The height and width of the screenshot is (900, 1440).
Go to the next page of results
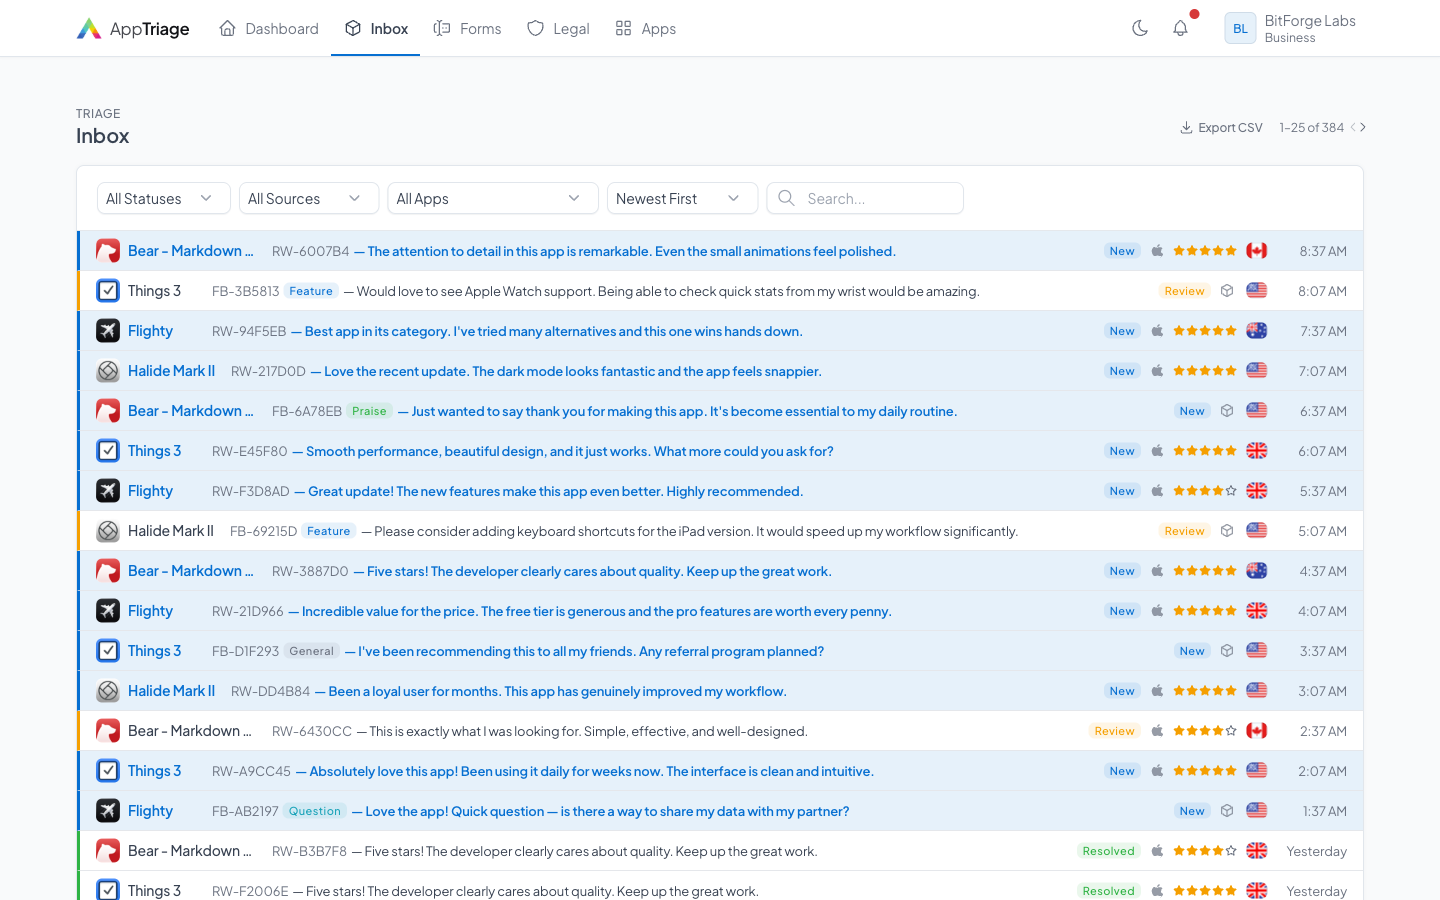tap(1362, 127)
